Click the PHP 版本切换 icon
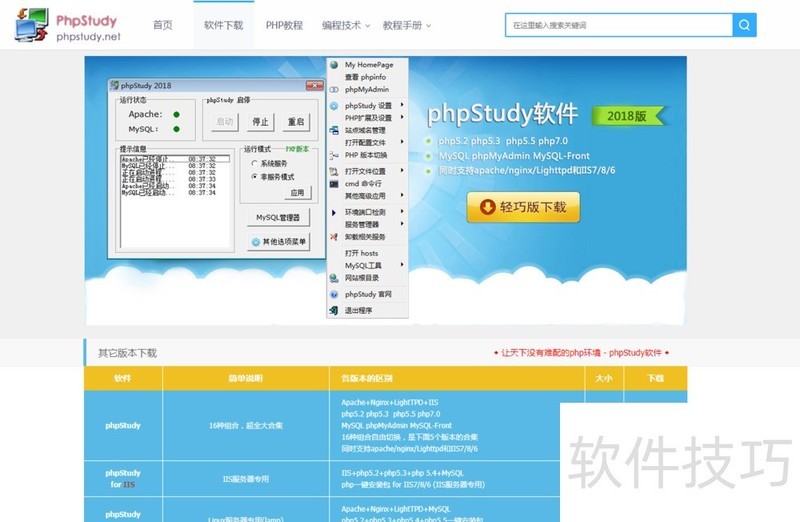Screen dimensions: 800x522 tap(334, 155)
